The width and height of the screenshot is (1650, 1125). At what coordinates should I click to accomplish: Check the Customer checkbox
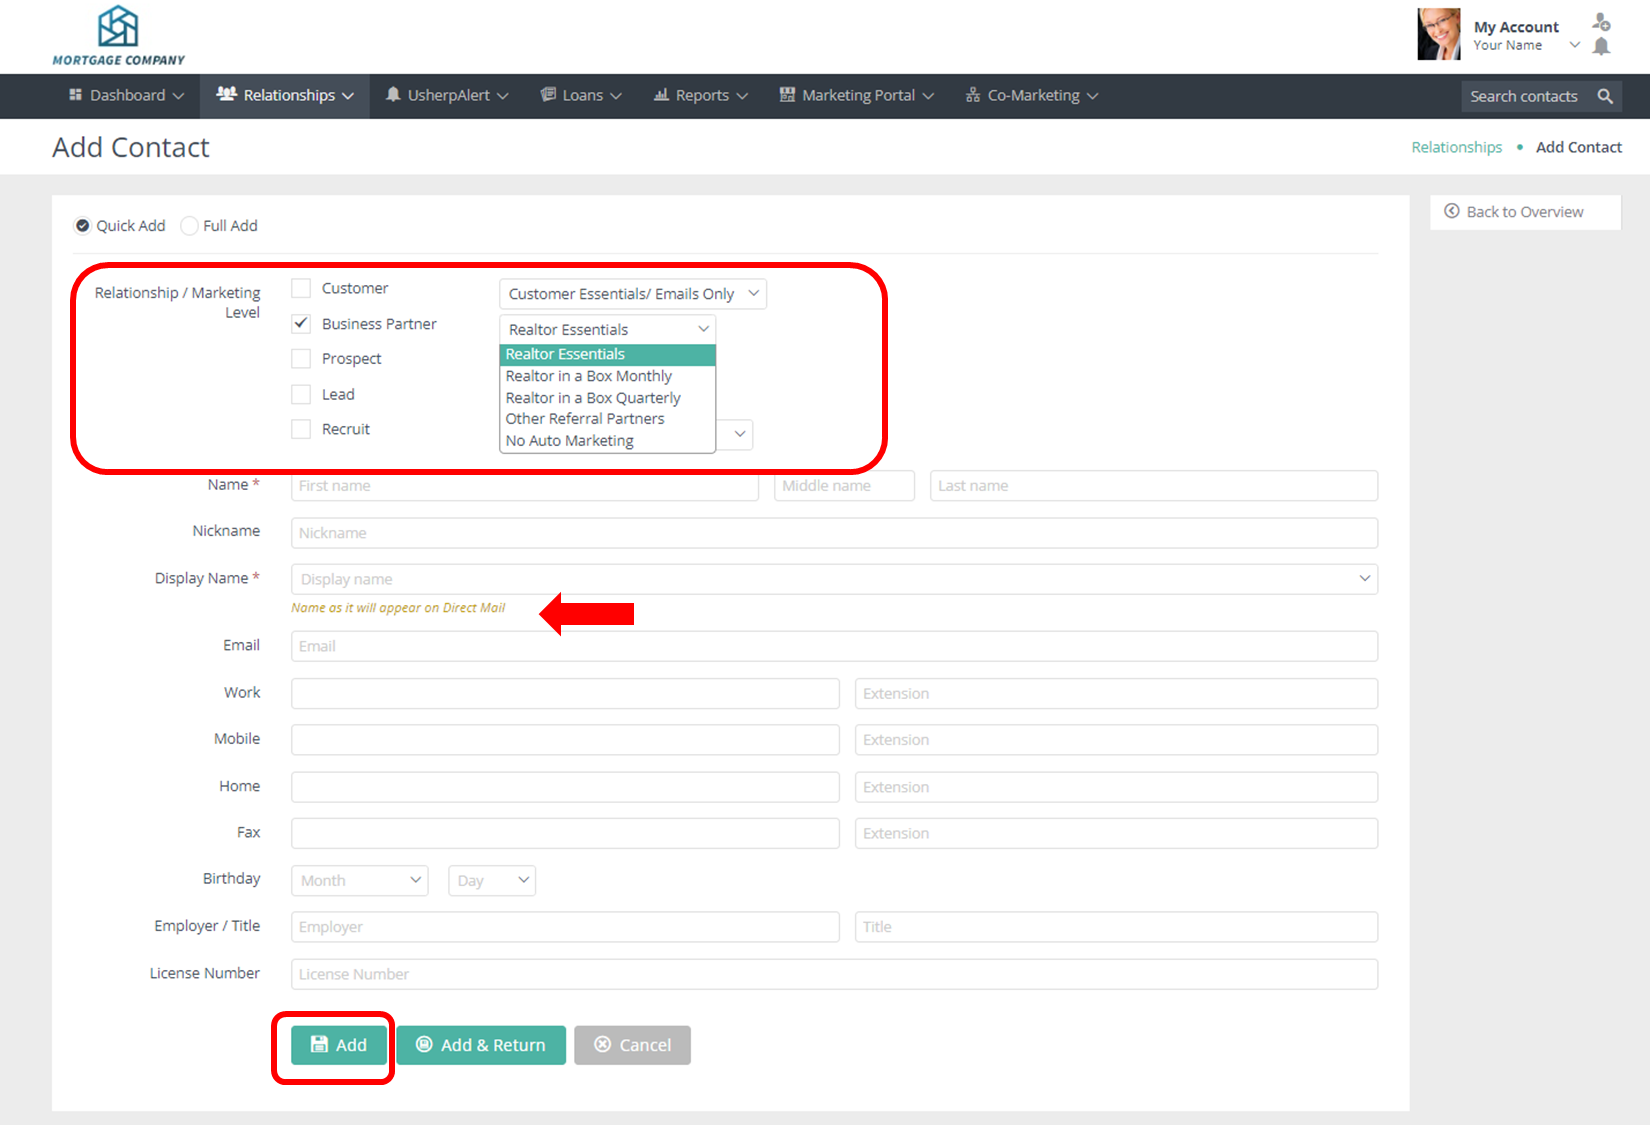pos(301,288)
